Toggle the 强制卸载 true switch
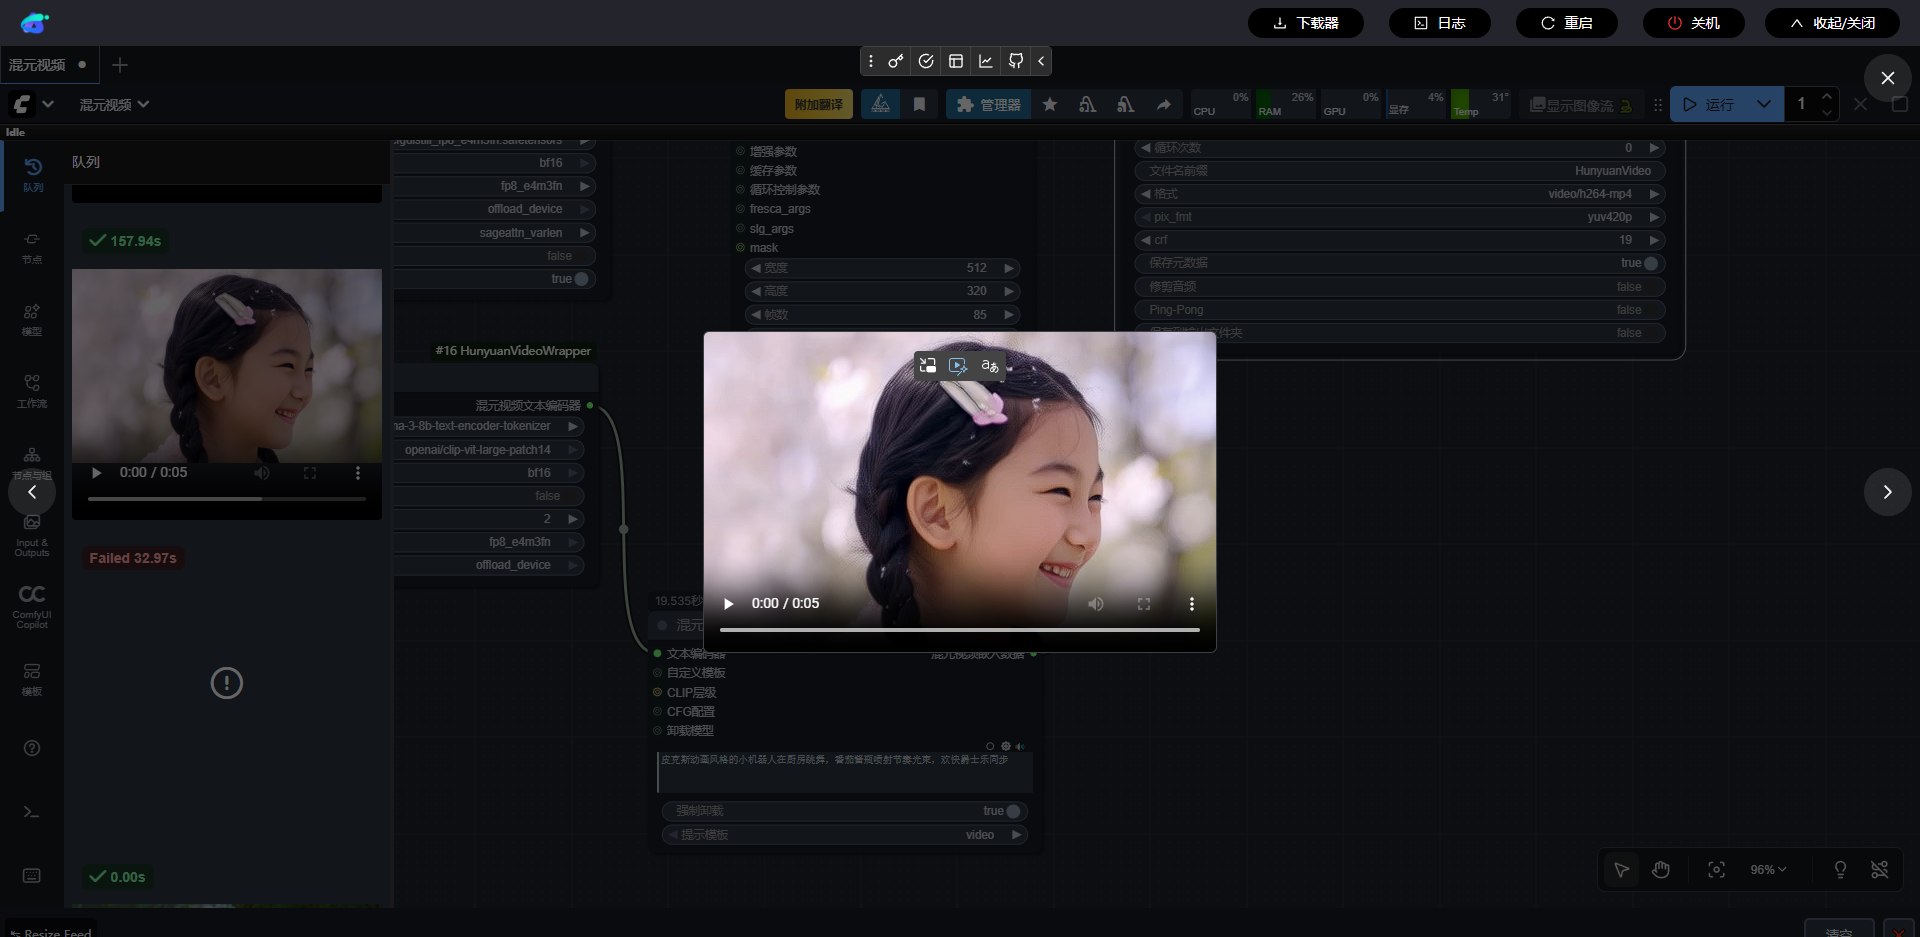The height and width of the screenshot is (937, 1920). coord(845,811)
